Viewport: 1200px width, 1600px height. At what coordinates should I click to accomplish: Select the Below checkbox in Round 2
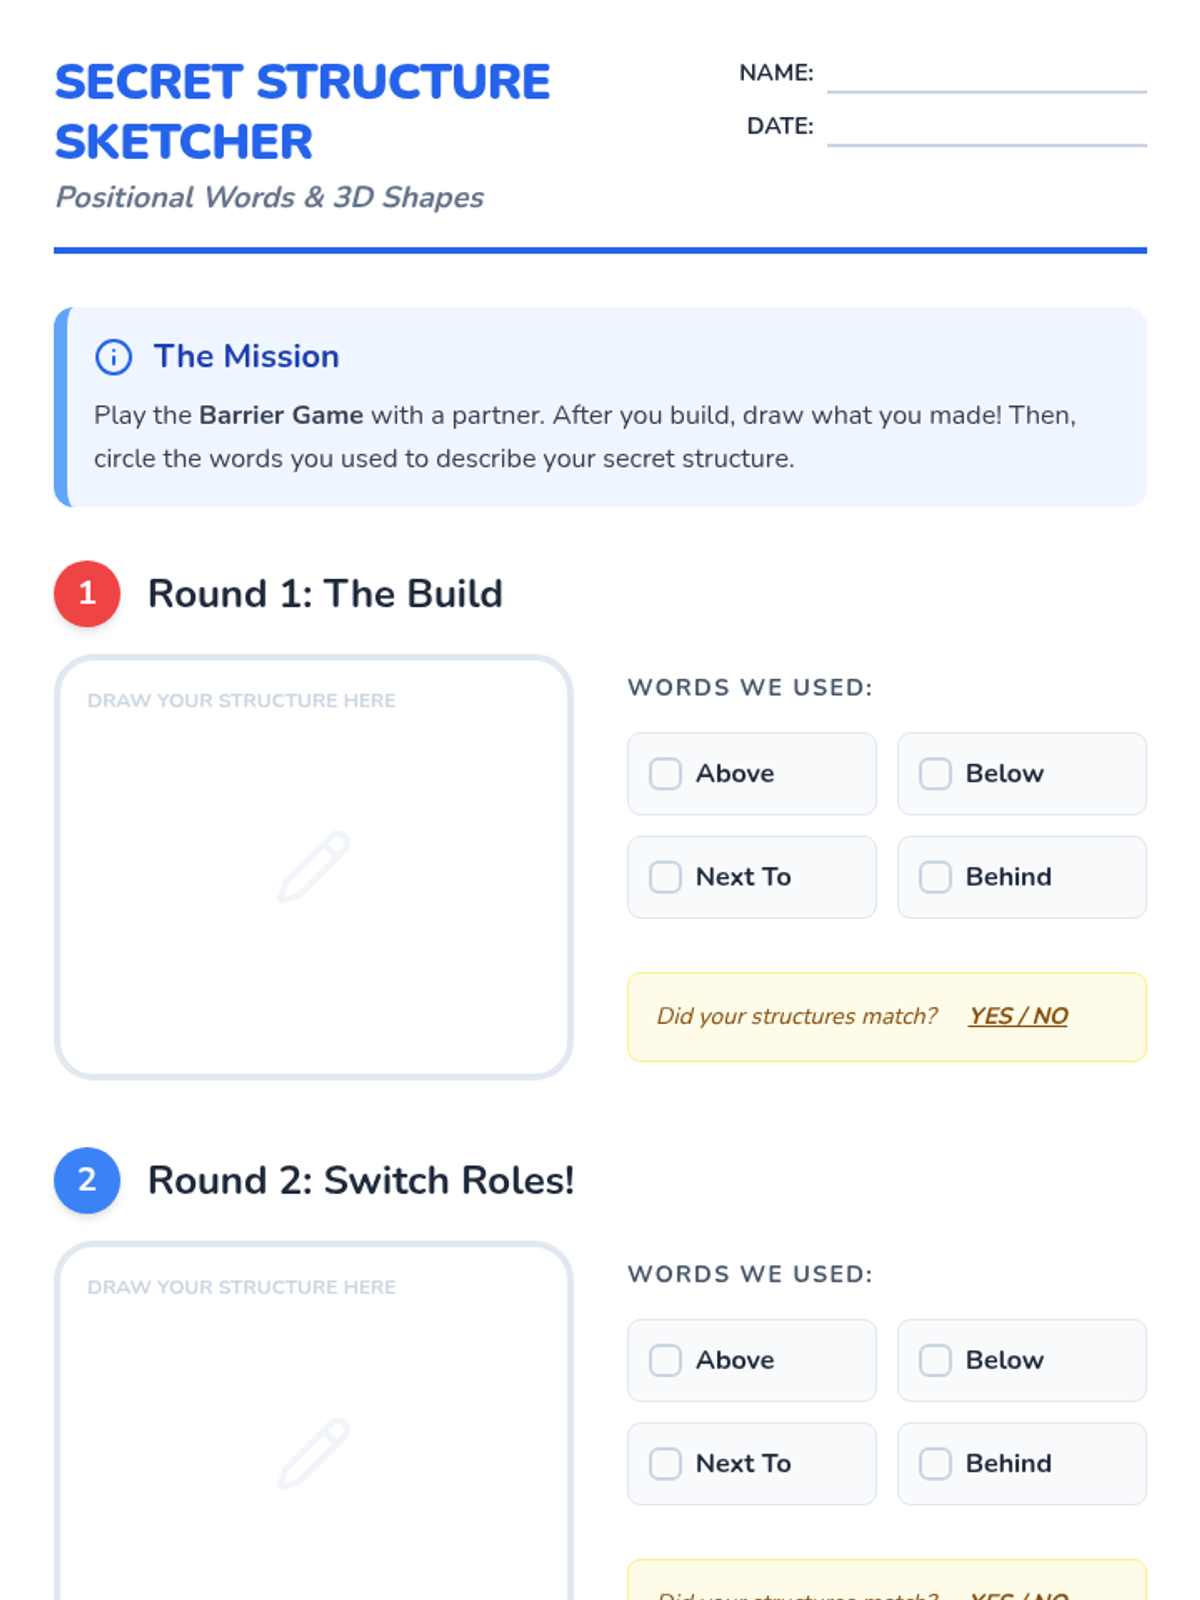pos(935,1360)
